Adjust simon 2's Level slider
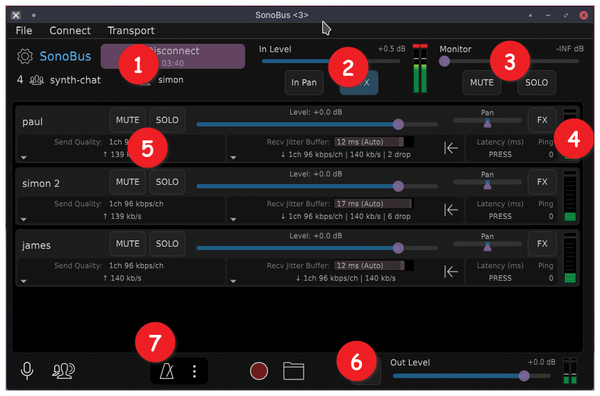 point(317,186)
